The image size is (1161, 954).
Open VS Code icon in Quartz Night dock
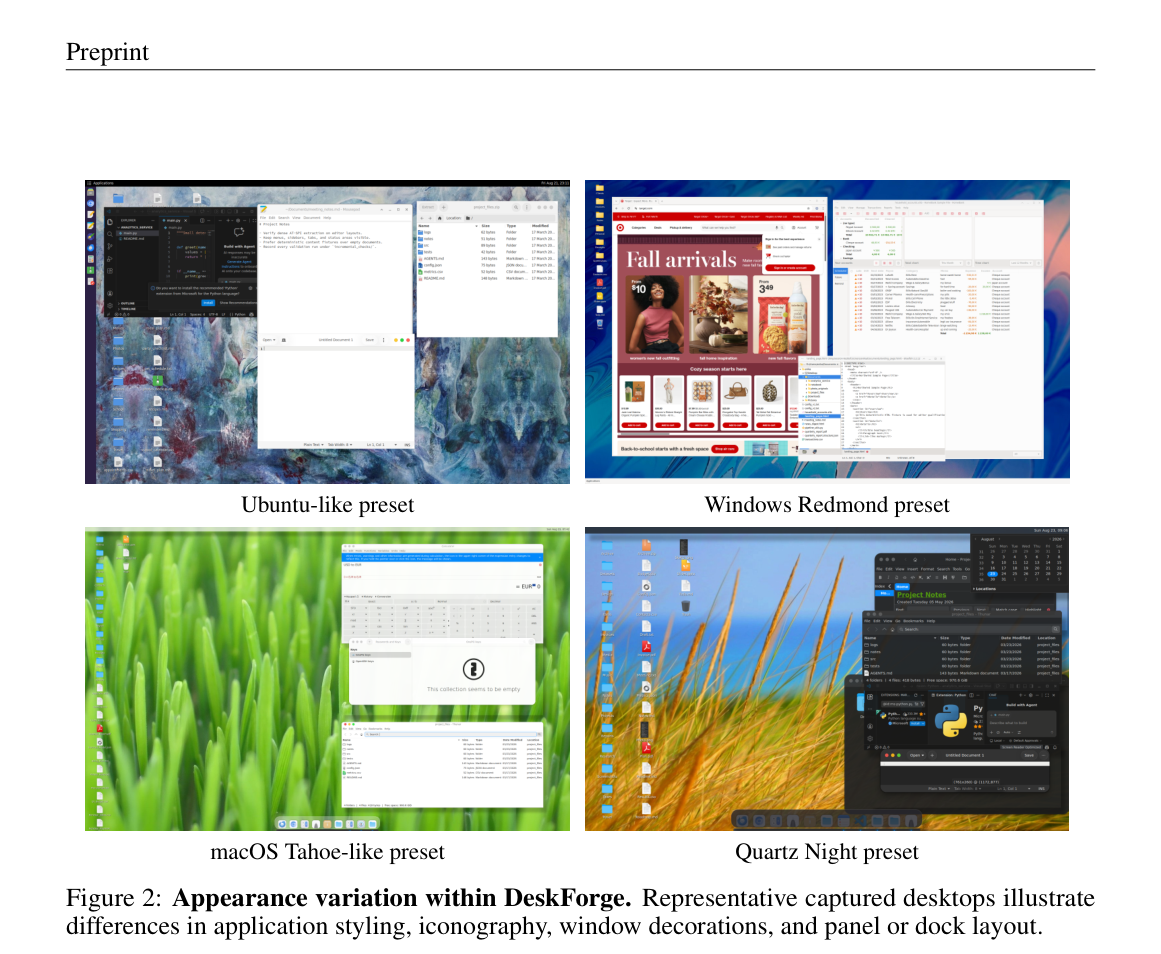click(860, 821)
